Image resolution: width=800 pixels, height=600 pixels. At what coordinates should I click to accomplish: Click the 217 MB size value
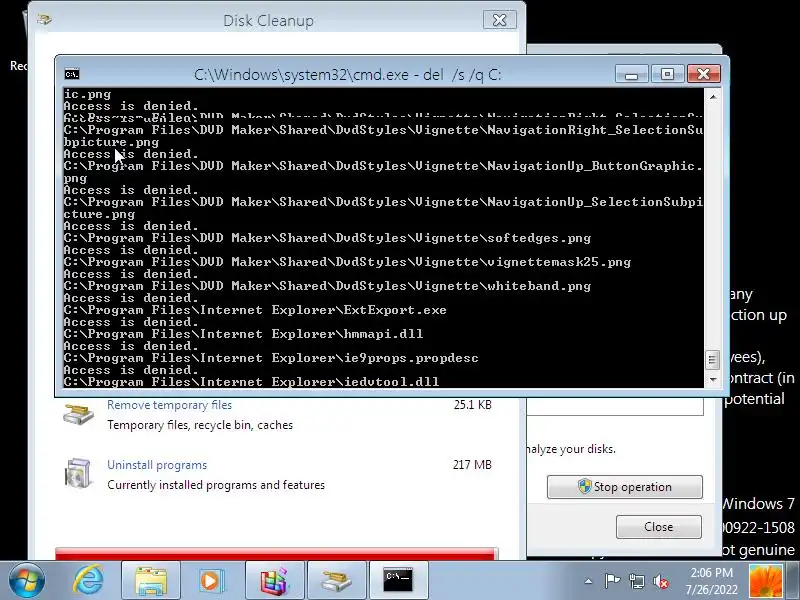[x=472, y=465]
